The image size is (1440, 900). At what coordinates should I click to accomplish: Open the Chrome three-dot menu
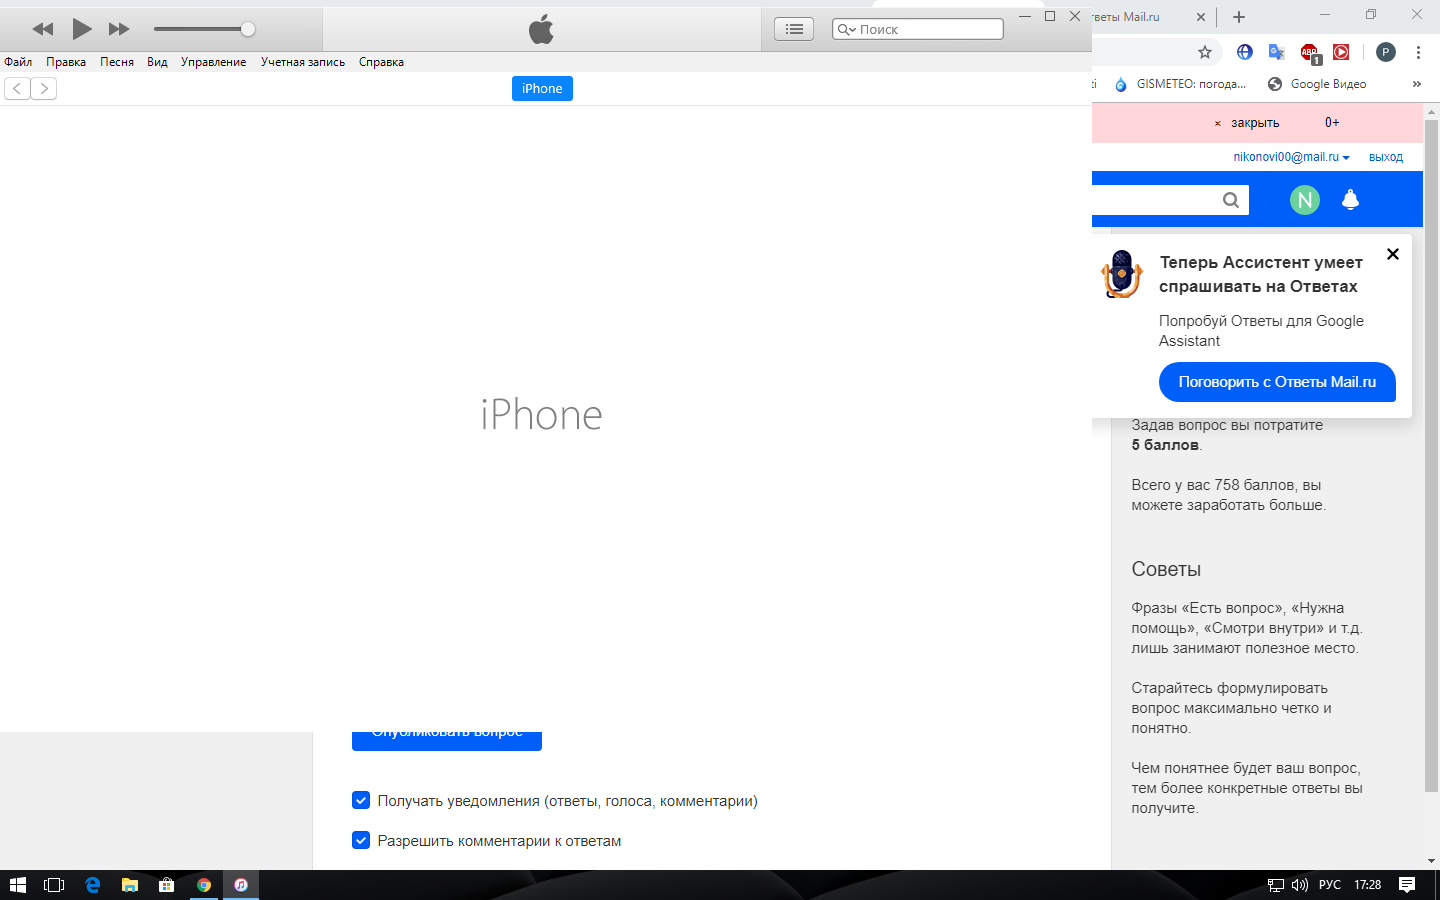[1418, 52]
